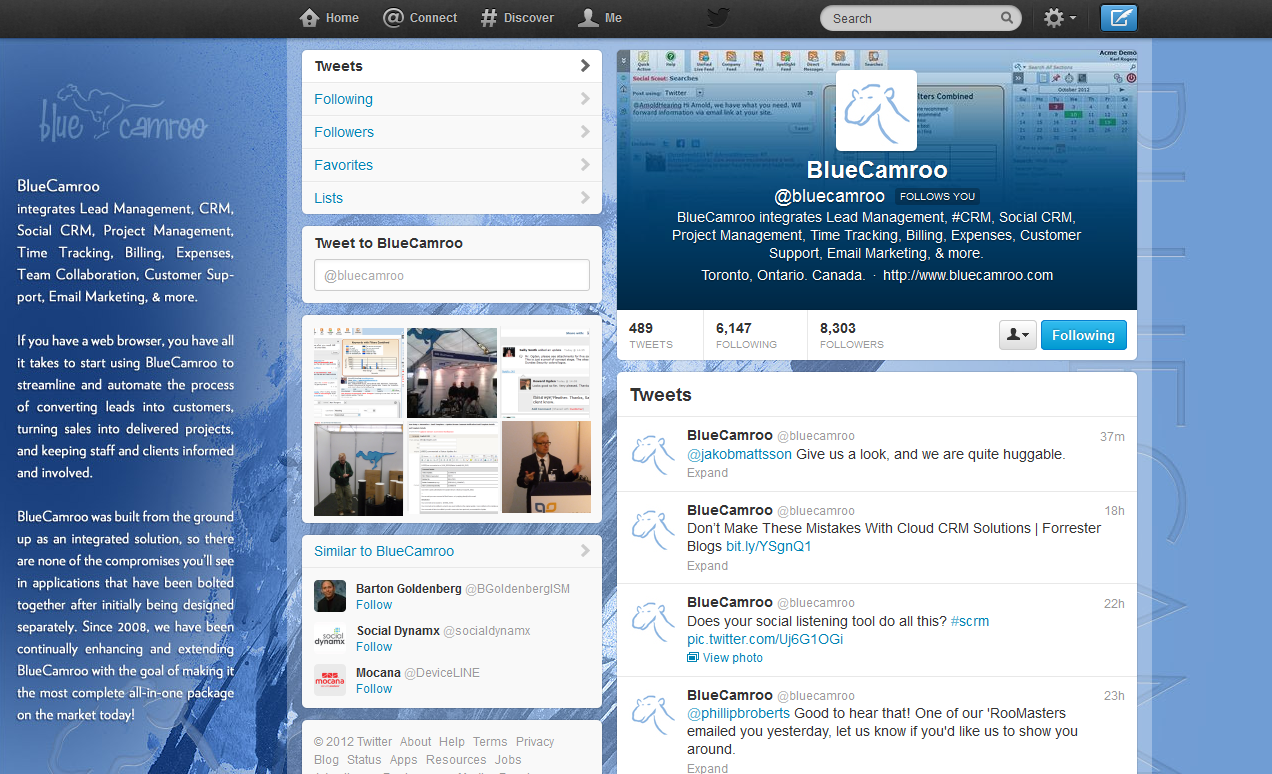
Task: Open the Connect tab
Action: pyautogui.click(x=420, y=18)
